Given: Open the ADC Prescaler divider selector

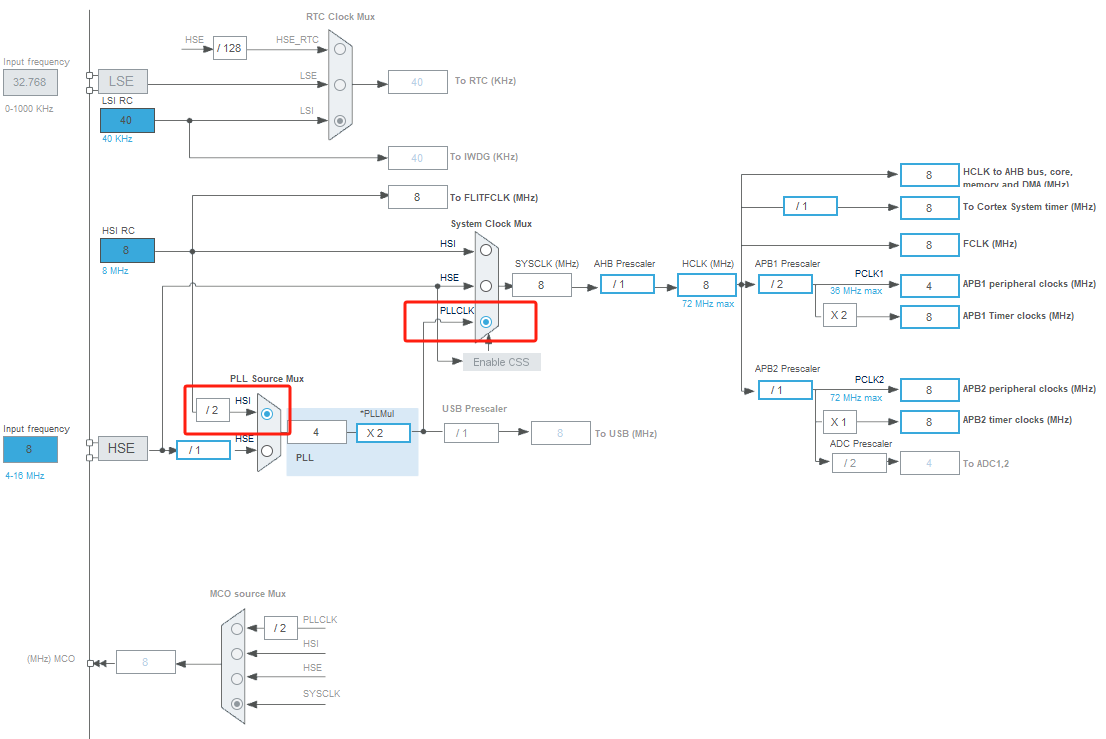Looking at the screenshot, I should pyautogui.click(x=860, y=462).
